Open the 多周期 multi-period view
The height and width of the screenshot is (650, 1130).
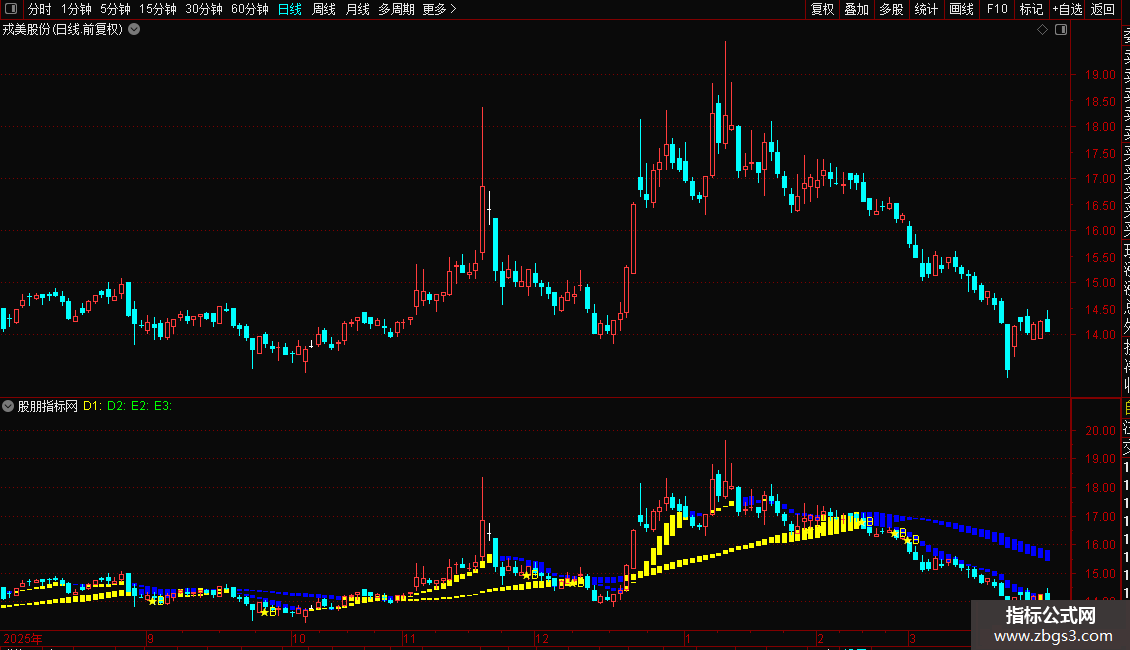pyautogui.click(x=396, y=9)
